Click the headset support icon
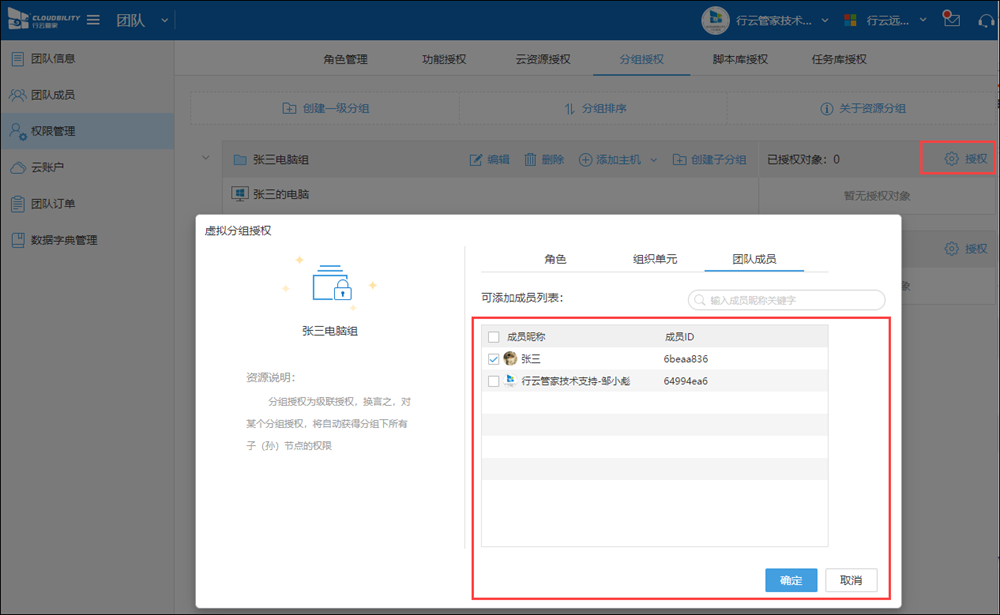Image resolution: width=1000 pixels, height=615 pixels. pyautogui.click(x=986, y=21)
